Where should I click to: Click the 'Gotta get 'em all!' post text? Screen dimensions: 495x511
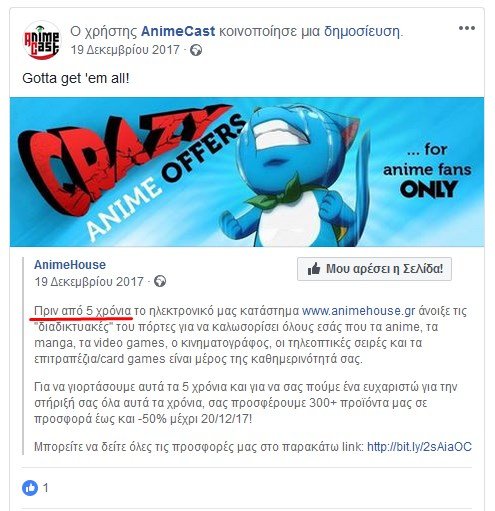76,79
